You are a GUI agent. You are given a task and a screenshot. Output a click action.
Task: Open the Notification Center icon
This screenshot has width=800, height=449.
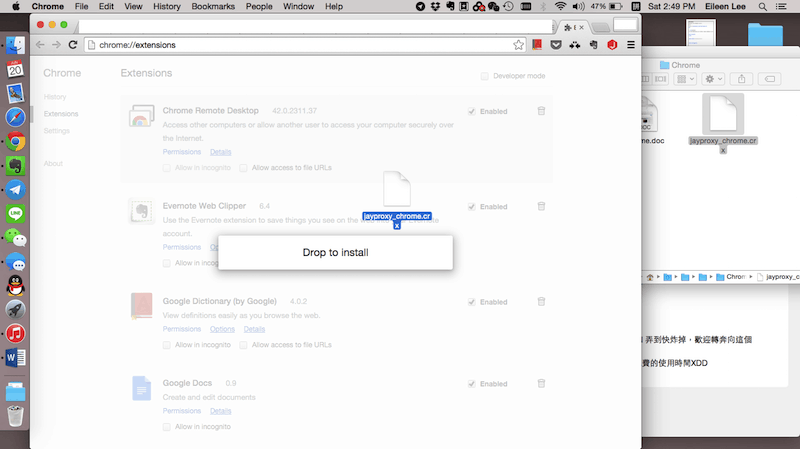point(781,7)
